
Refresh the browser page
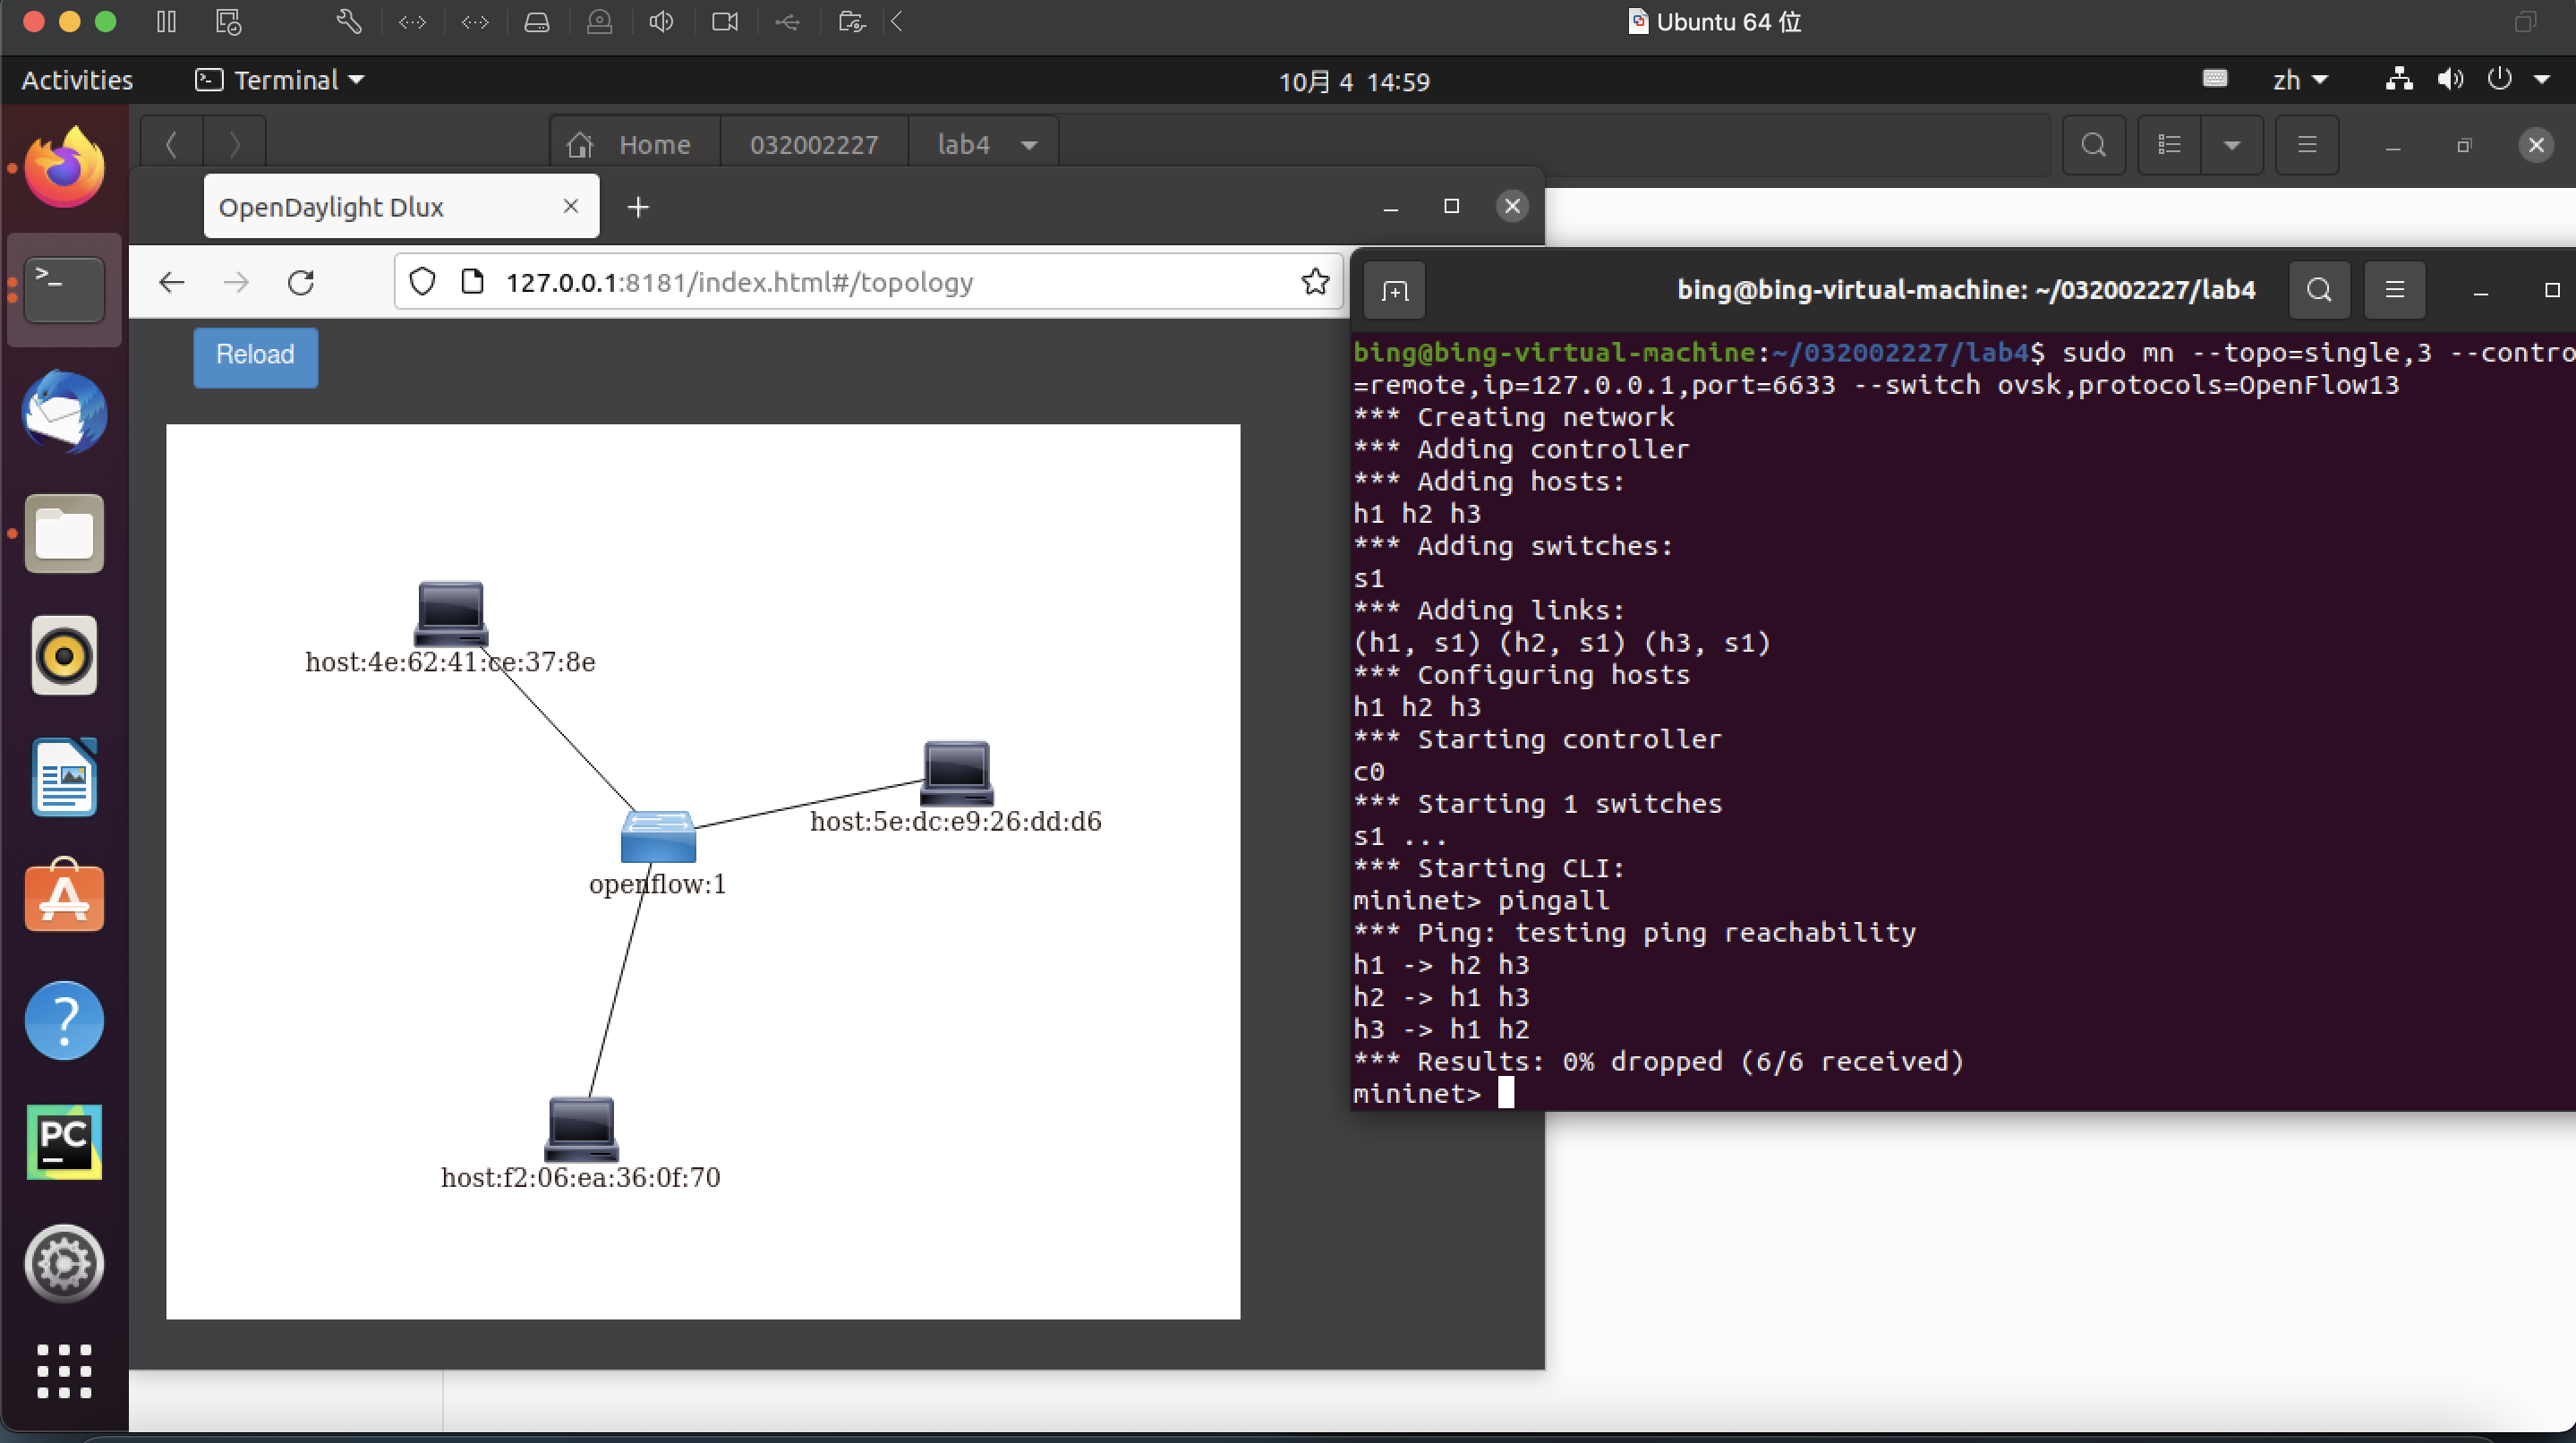coord(301,283)
